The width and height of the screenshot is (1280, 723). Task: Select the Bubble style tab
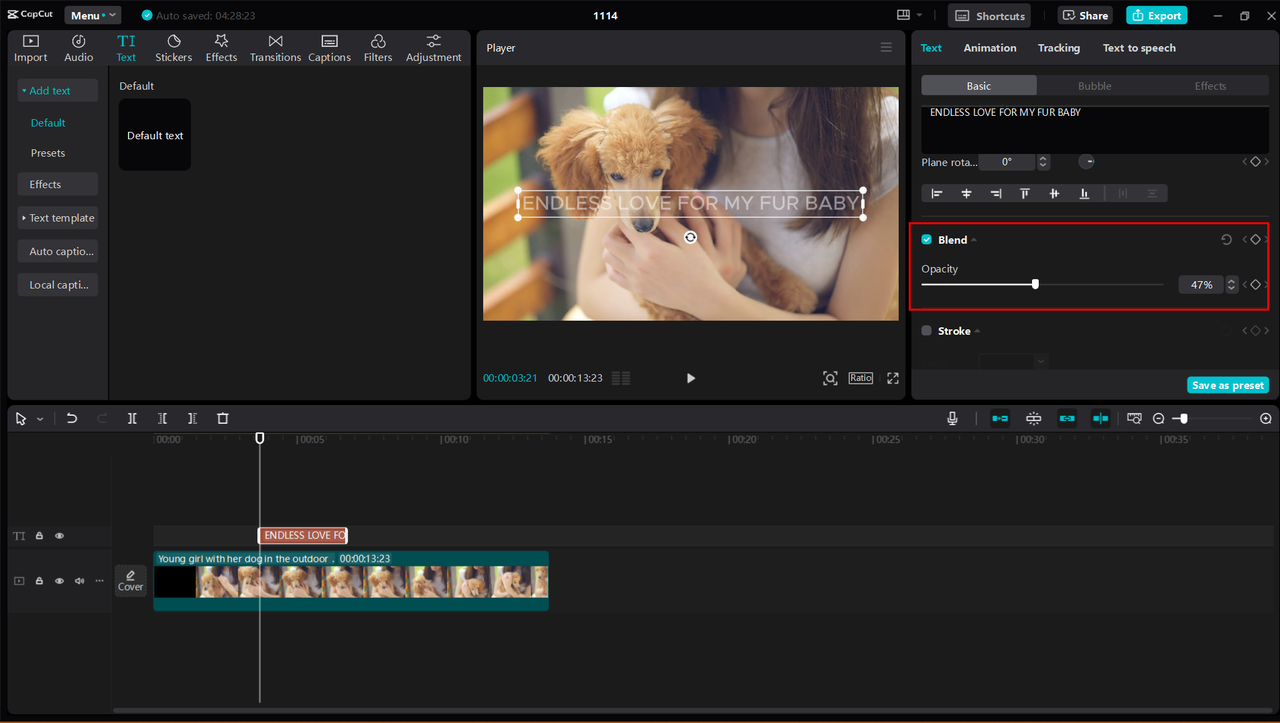[x=1095, y=86]
